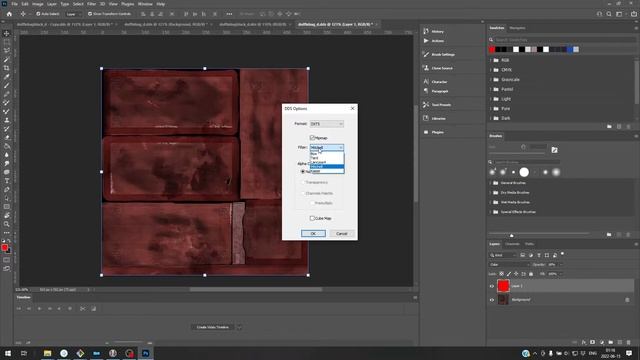Delete layer with trash icon
This screenshot has height=360, width=640.
click(x=629, y=342)
